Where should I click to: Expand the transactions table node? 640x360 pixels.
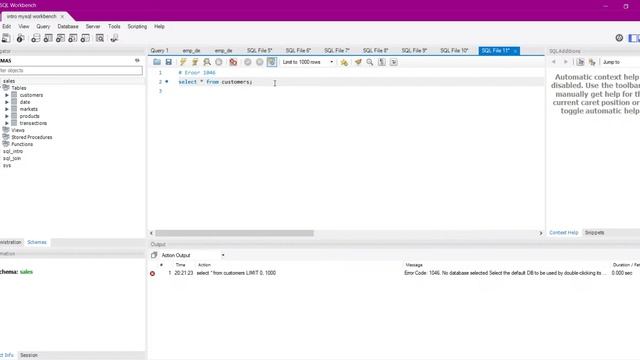click(7, 123)
